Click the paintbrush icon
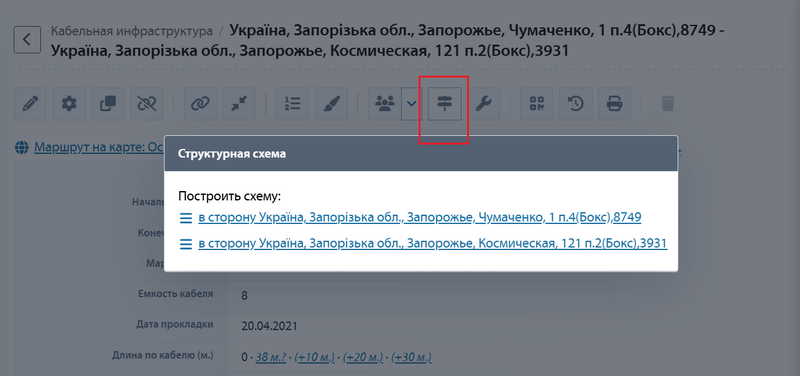The image size is (800, 376). pos(331,104)
